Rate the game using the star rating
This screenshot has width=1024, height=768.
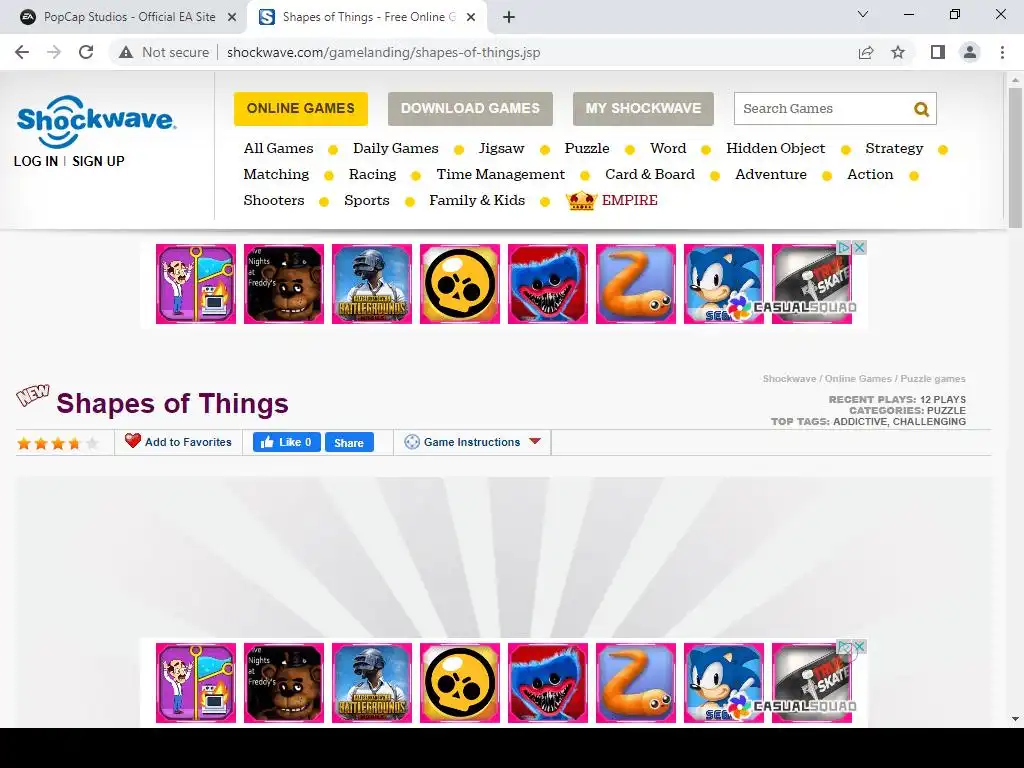(x=57, y=443)
